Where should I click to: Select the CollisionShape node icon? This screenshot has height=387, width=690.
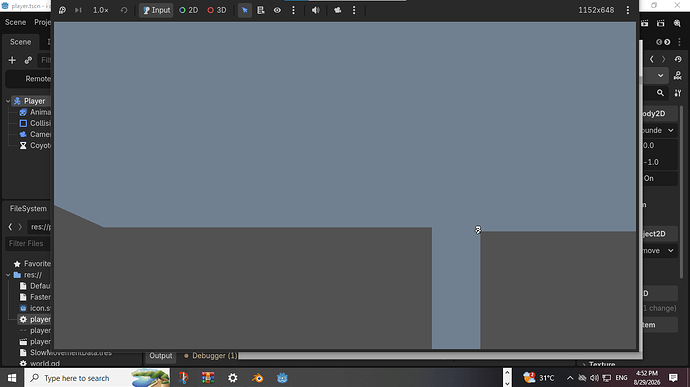coord(23,123)
